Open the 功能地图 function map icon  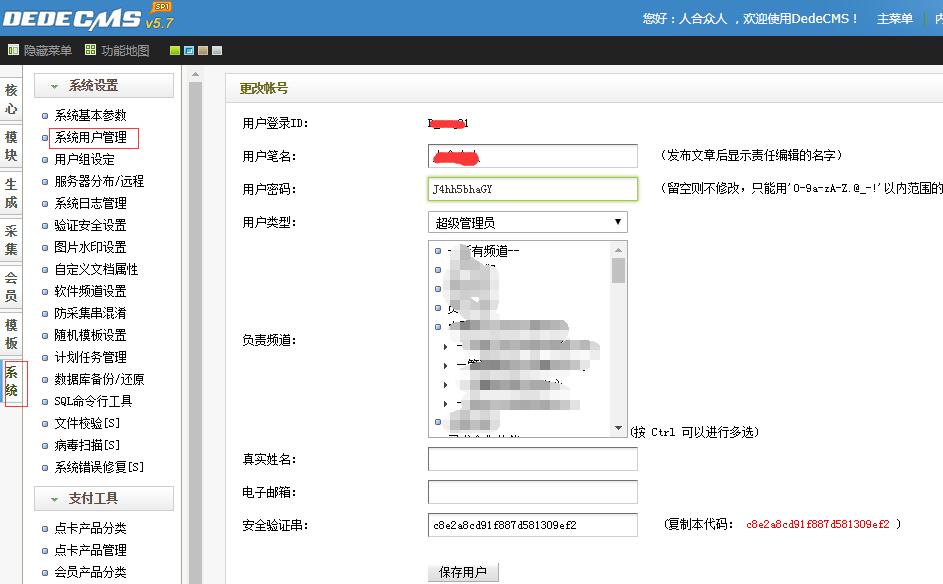91,50
